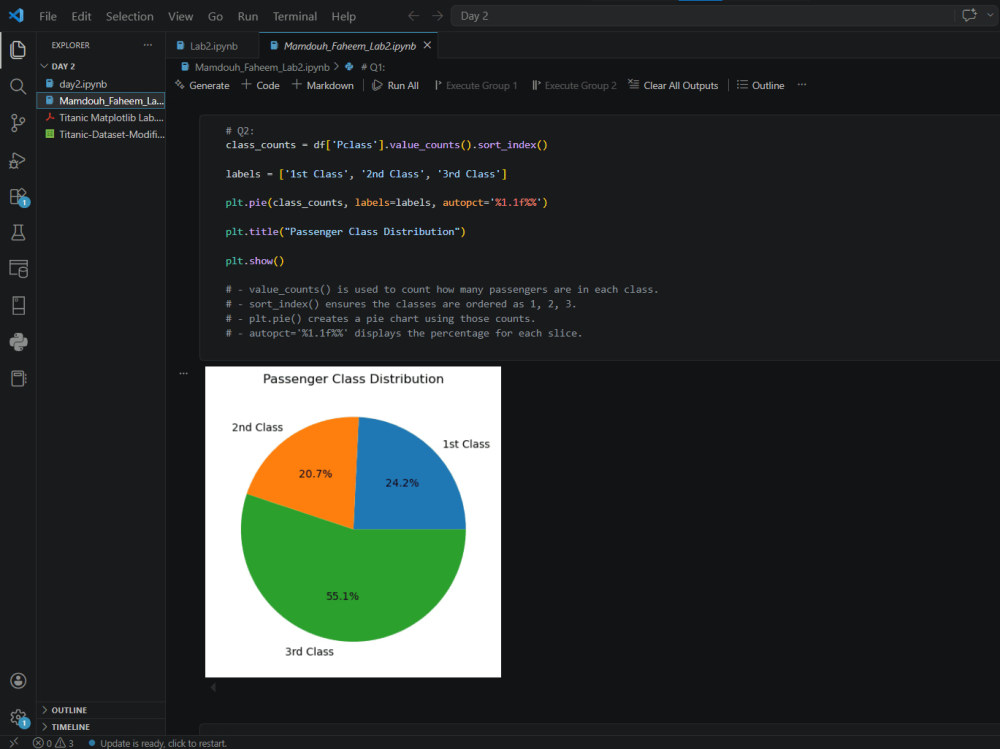
Task: Open the Go menu
Action: tap(216, 17)
